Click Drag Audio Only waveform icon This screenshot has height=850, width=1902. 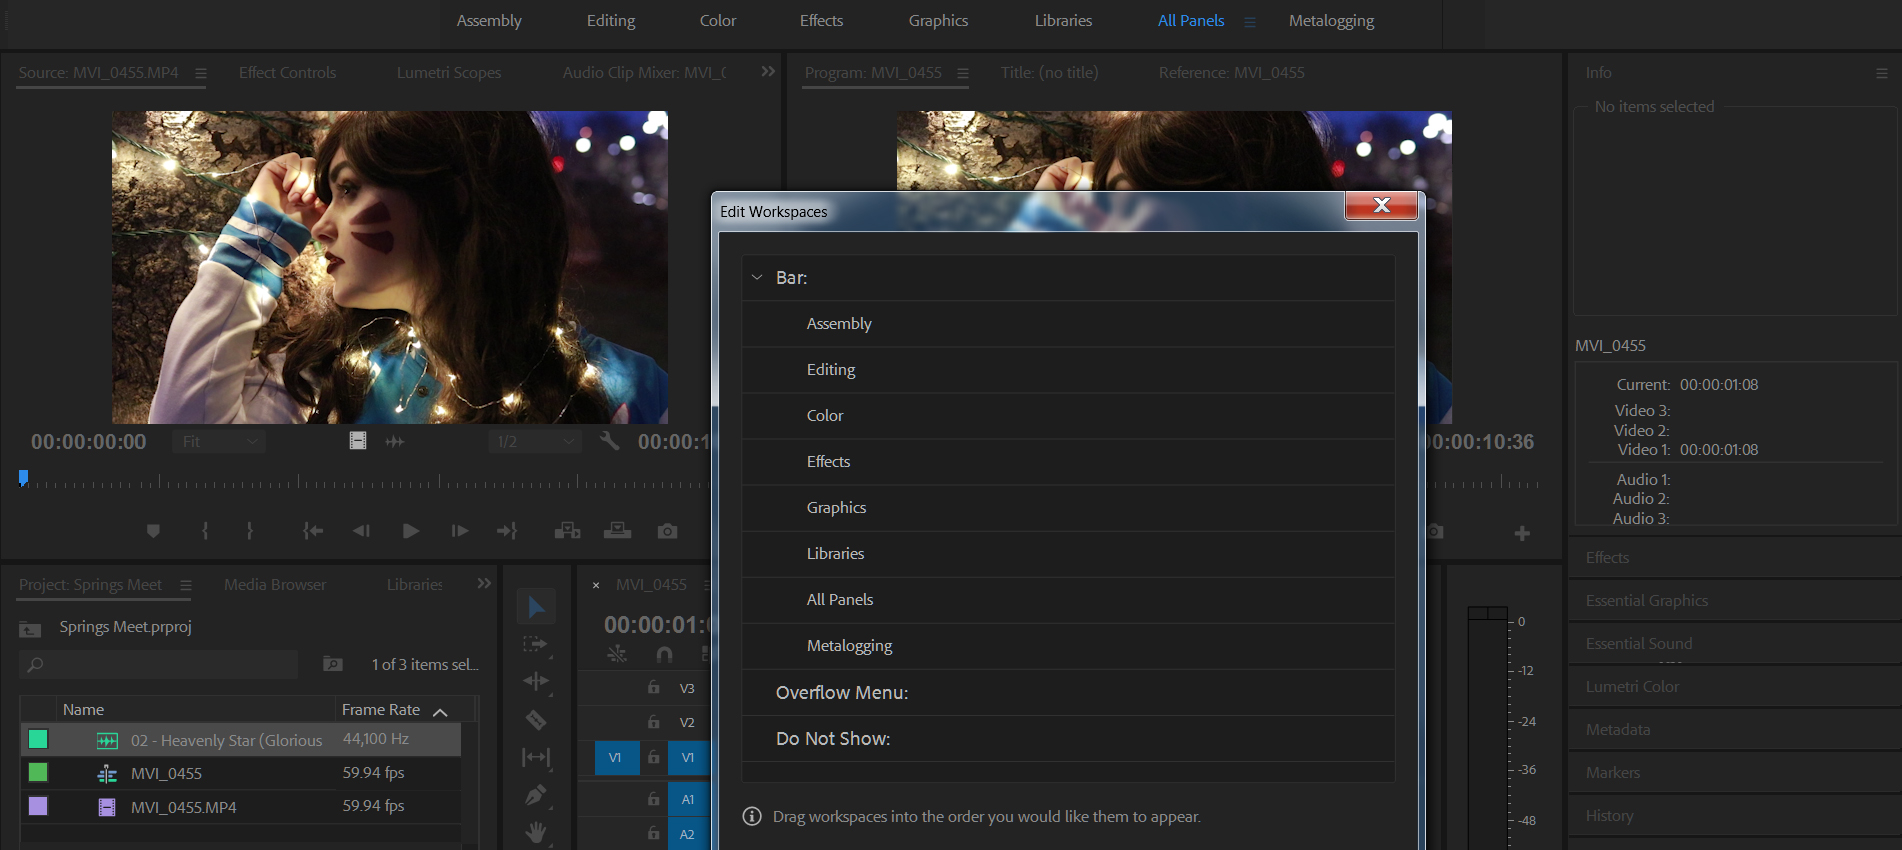(395, 441)
